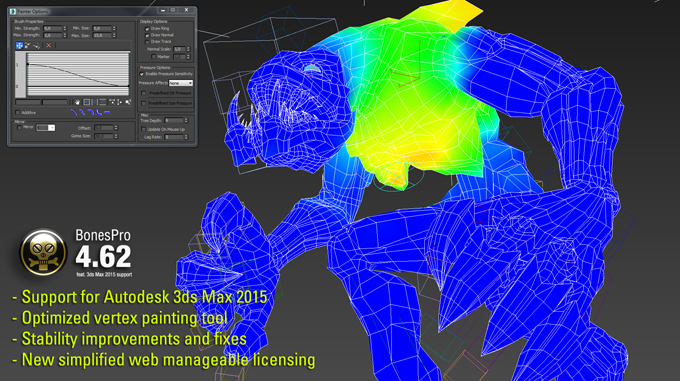Click the Max. Size spinner arrows
This screenshot has width=680, height=381.
tap(114, 35)
